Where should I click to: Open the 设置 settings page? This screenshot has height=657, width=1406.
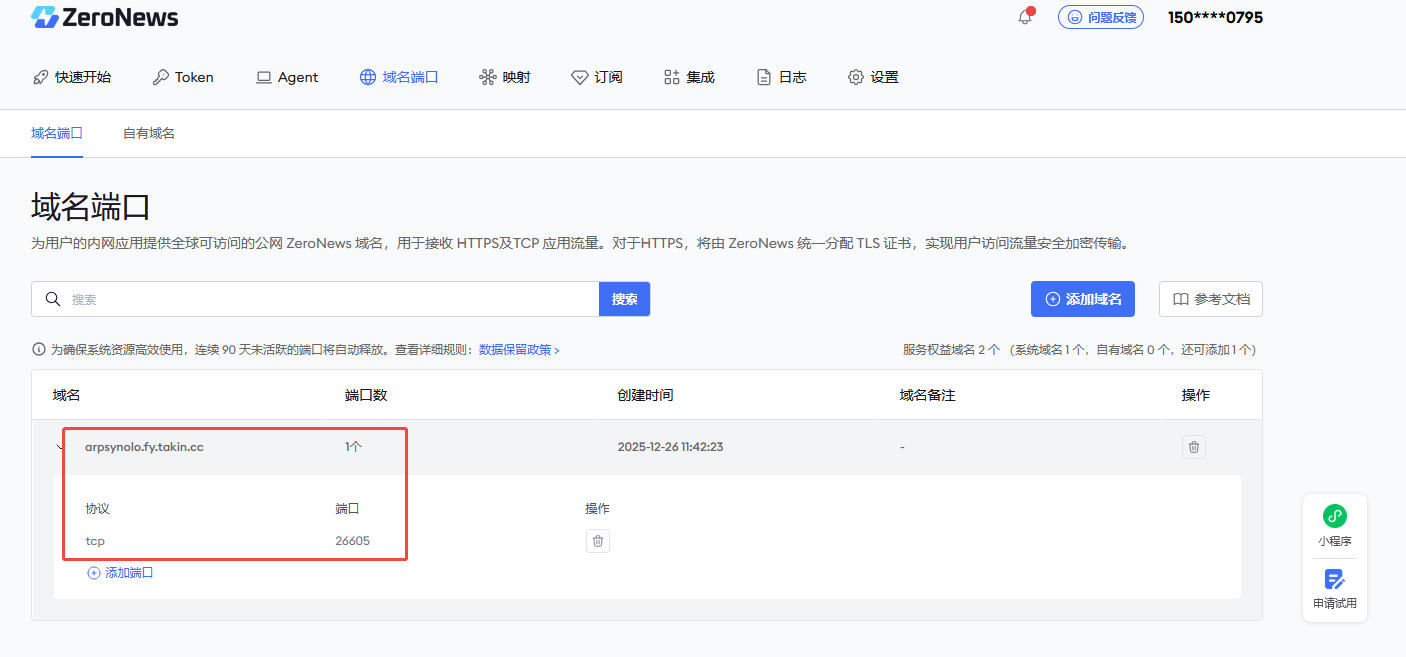pyautogui.click(x=873, y=77)
